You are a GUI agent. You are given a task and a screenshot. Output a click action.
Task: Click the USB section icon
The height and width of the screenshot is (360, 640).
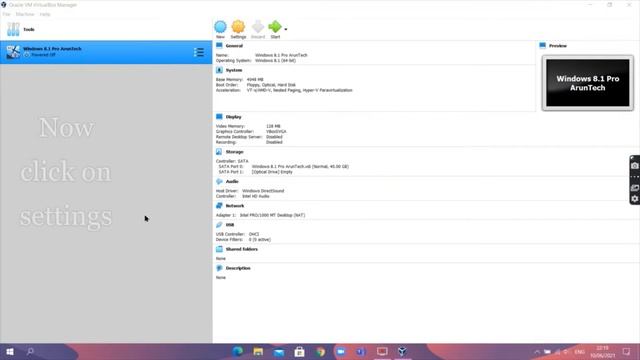[219, 225]
